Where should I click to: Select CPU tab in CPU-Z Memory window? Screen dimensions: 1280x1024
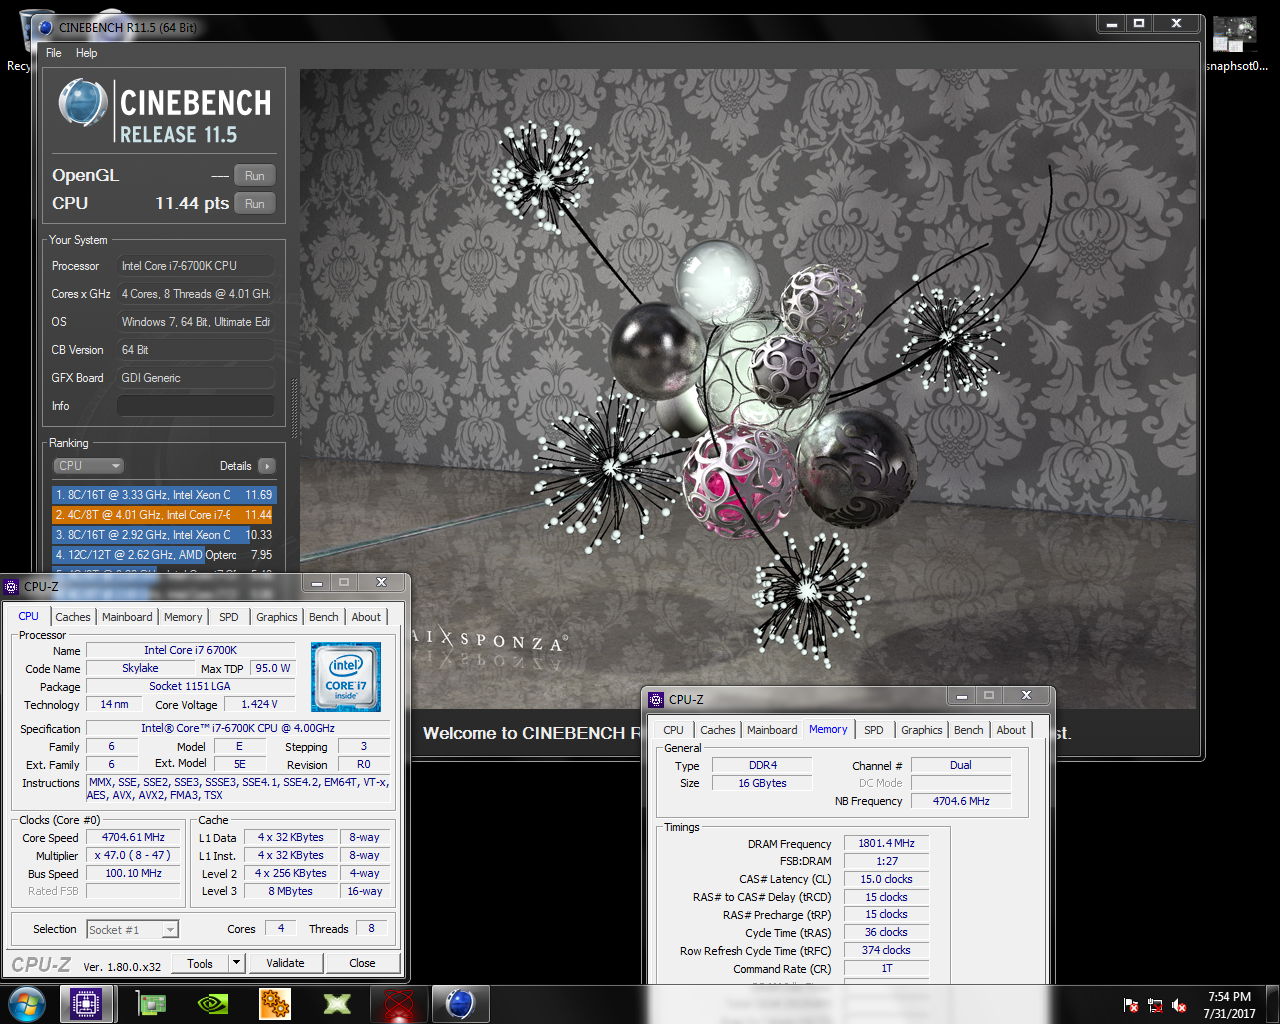[674, 730]
